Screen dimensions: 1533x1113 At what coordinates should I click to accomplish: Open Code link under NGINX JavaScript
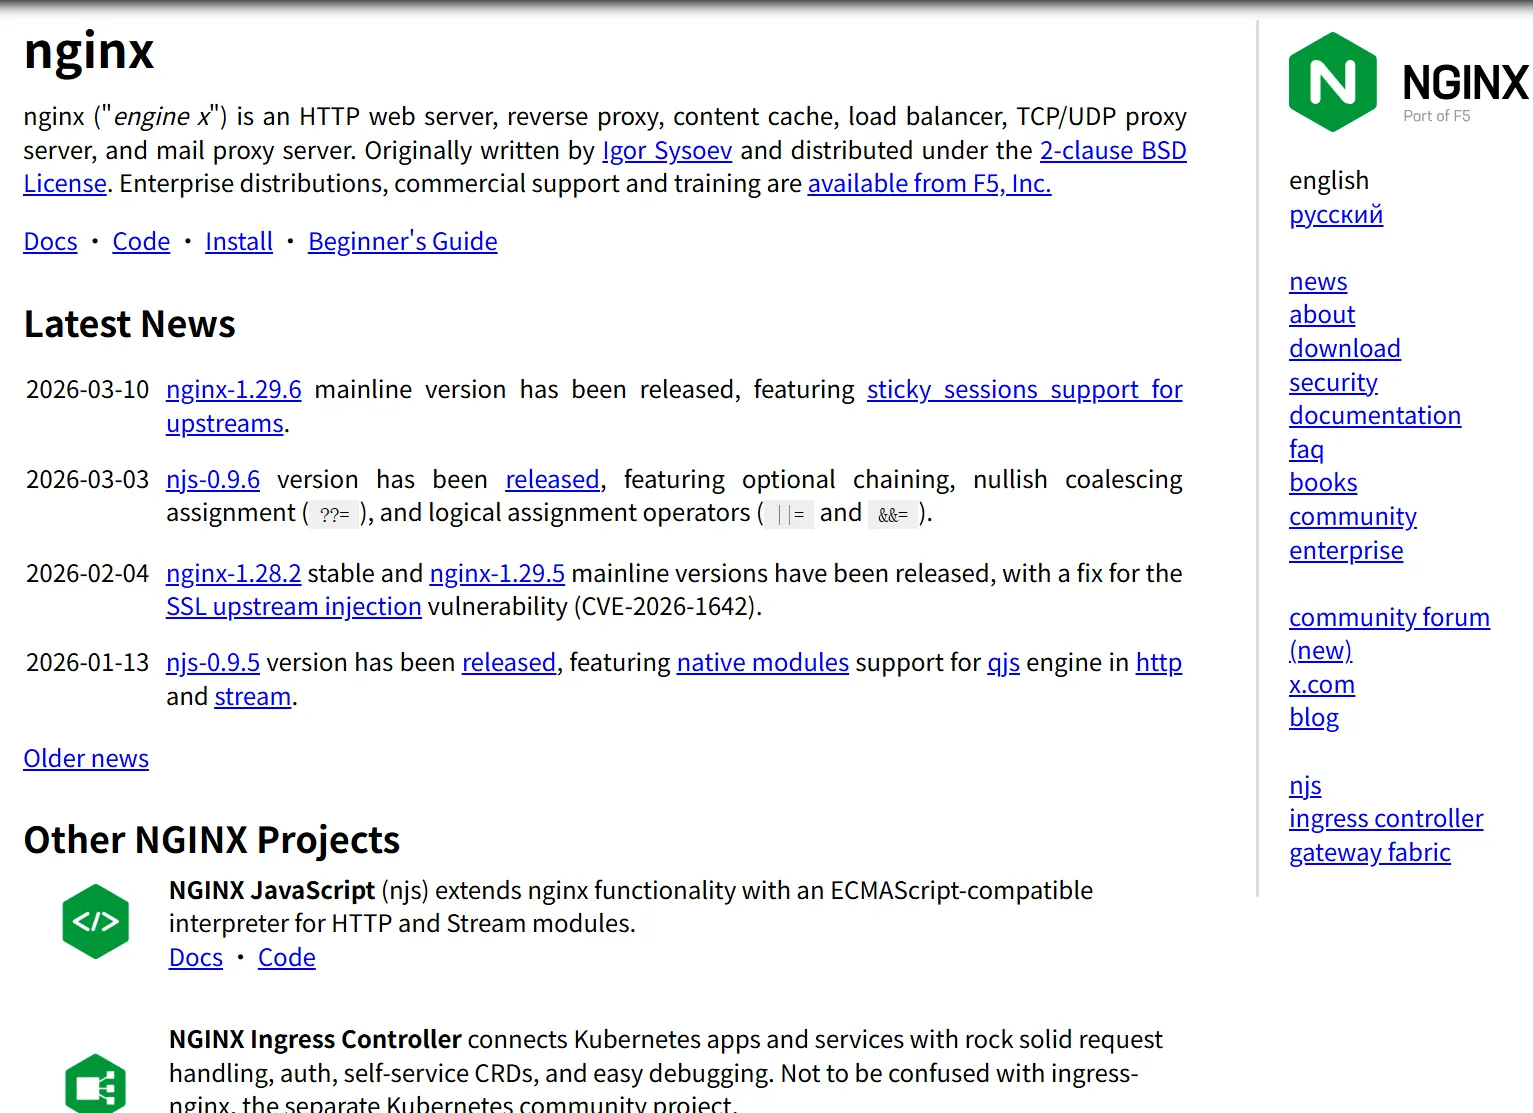(286, 958)
